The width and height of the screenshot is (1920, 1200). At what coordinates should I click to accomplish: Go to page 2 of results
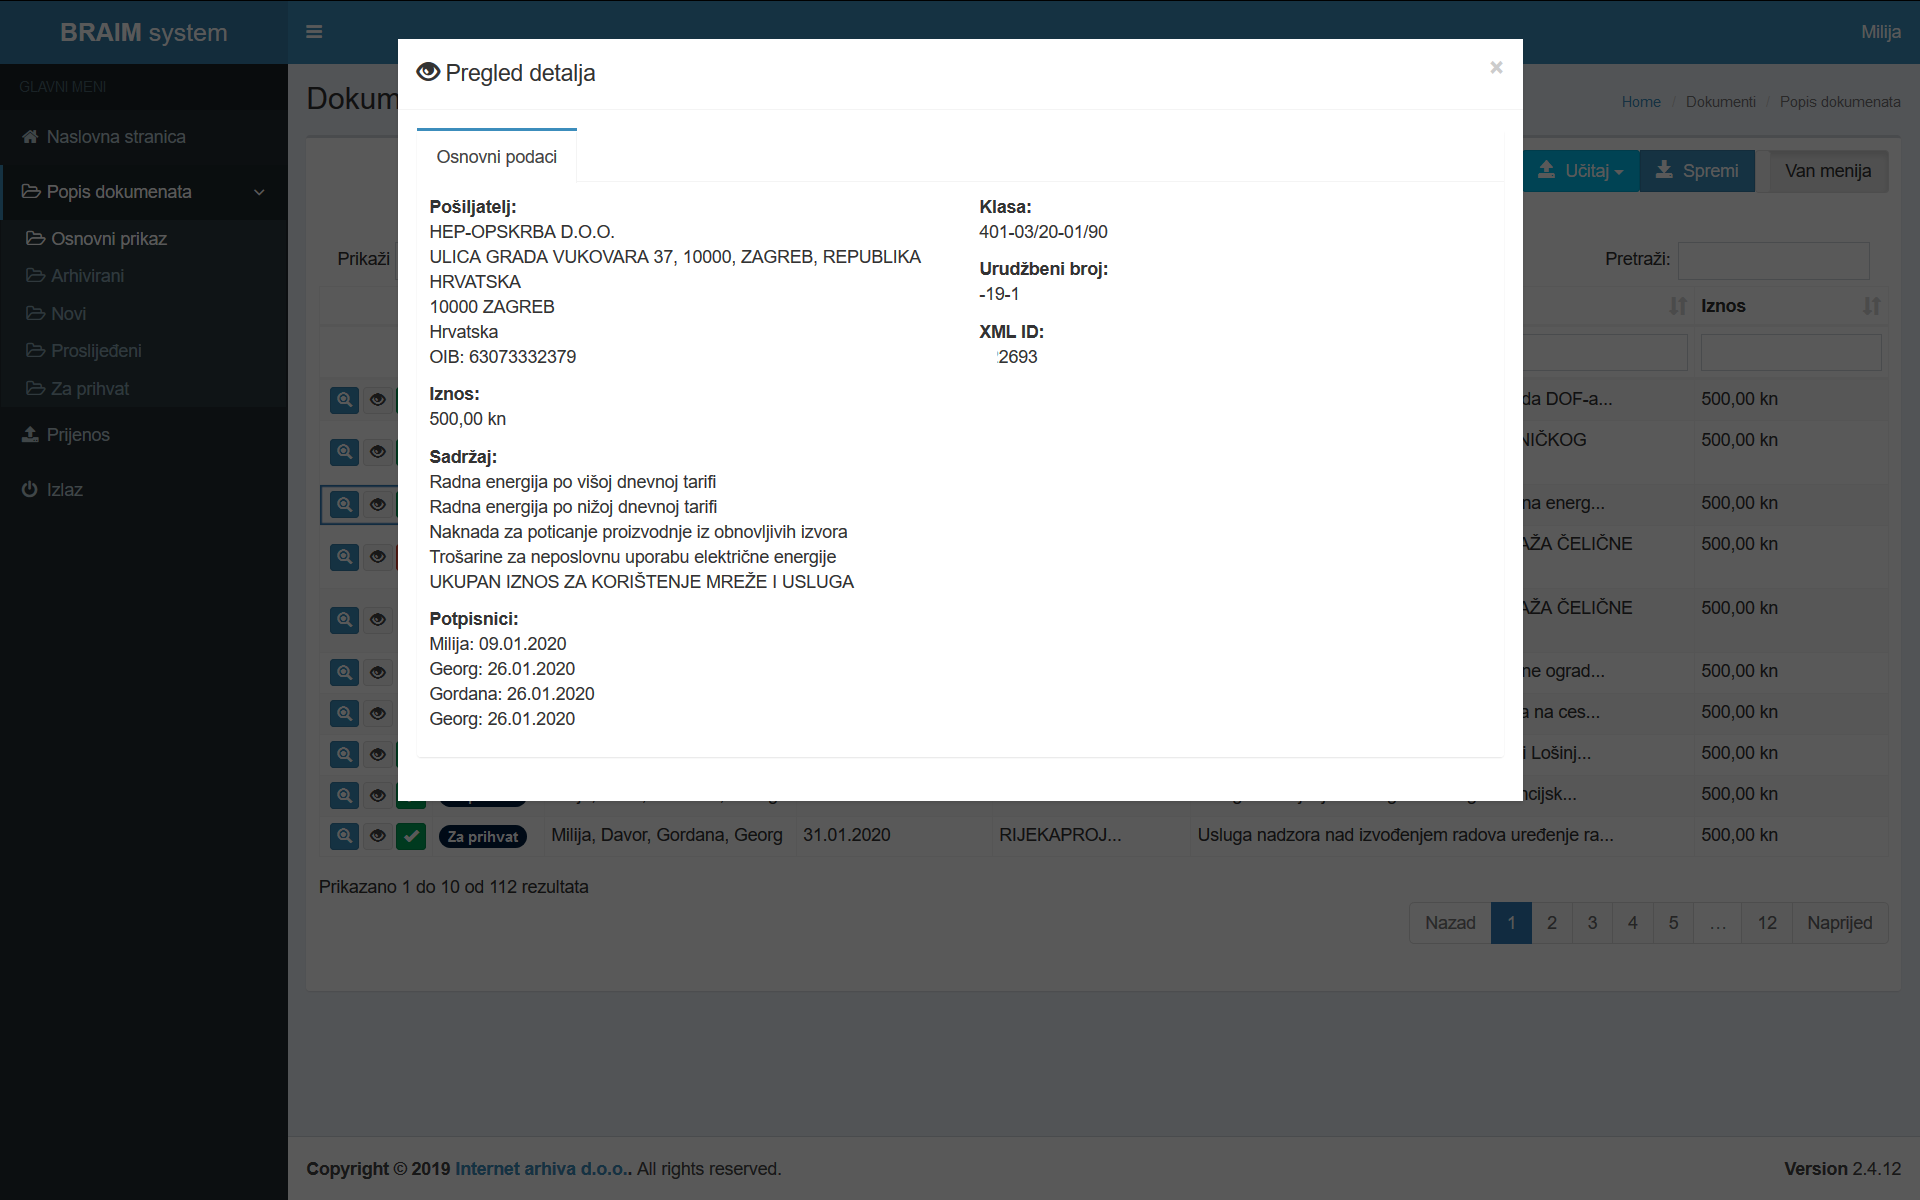point(1552,923)
